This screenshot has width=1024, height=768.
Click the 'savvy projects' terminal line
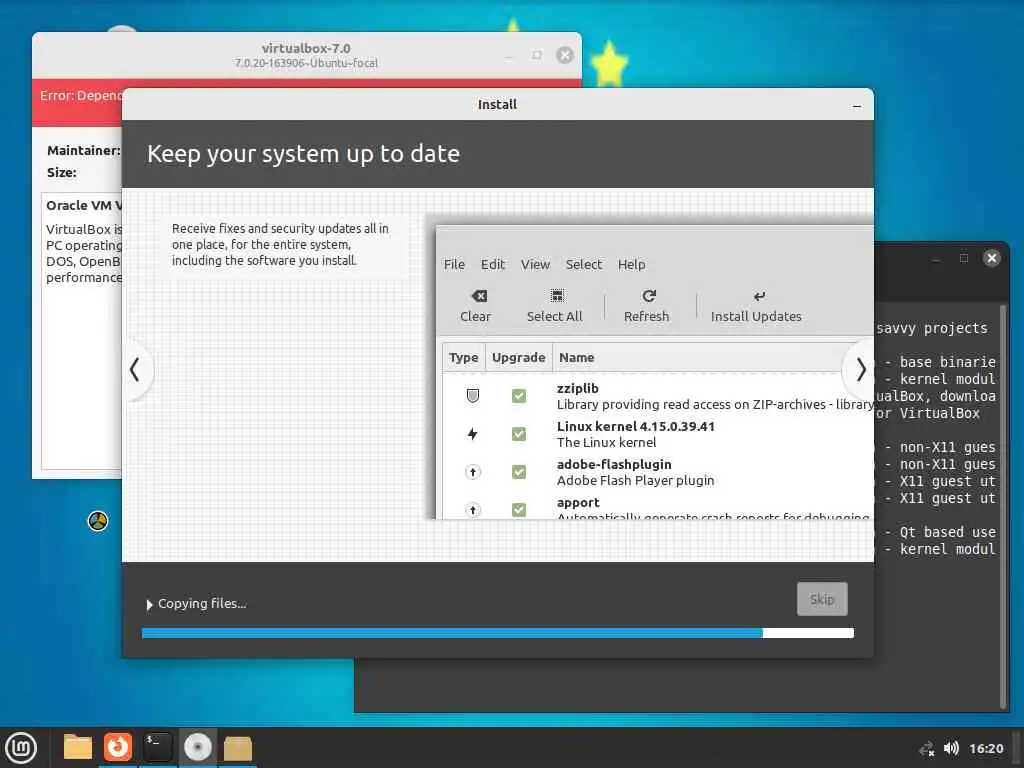932,328
